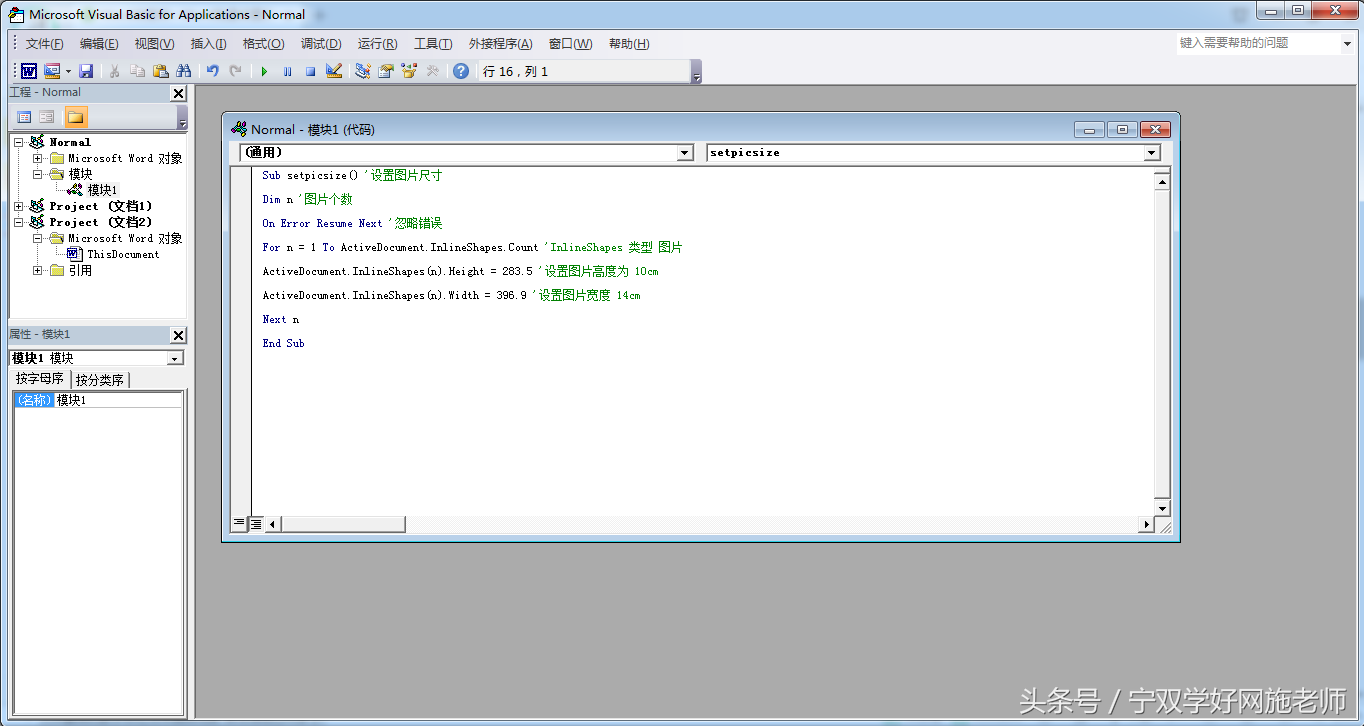Click the code line 'Next n'
The image size is (1364, 726).
pyautogui.click(x=281, y=319)
